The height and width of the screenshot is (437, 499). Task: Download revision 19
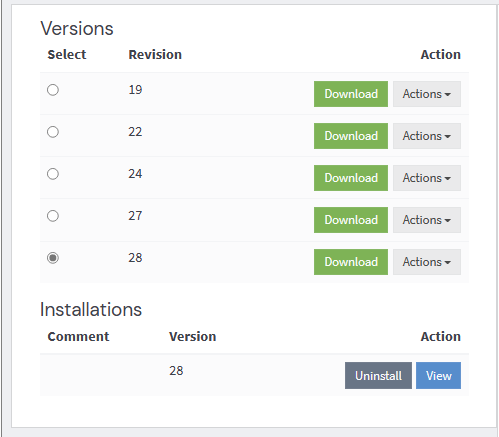[x=351, y=94]
